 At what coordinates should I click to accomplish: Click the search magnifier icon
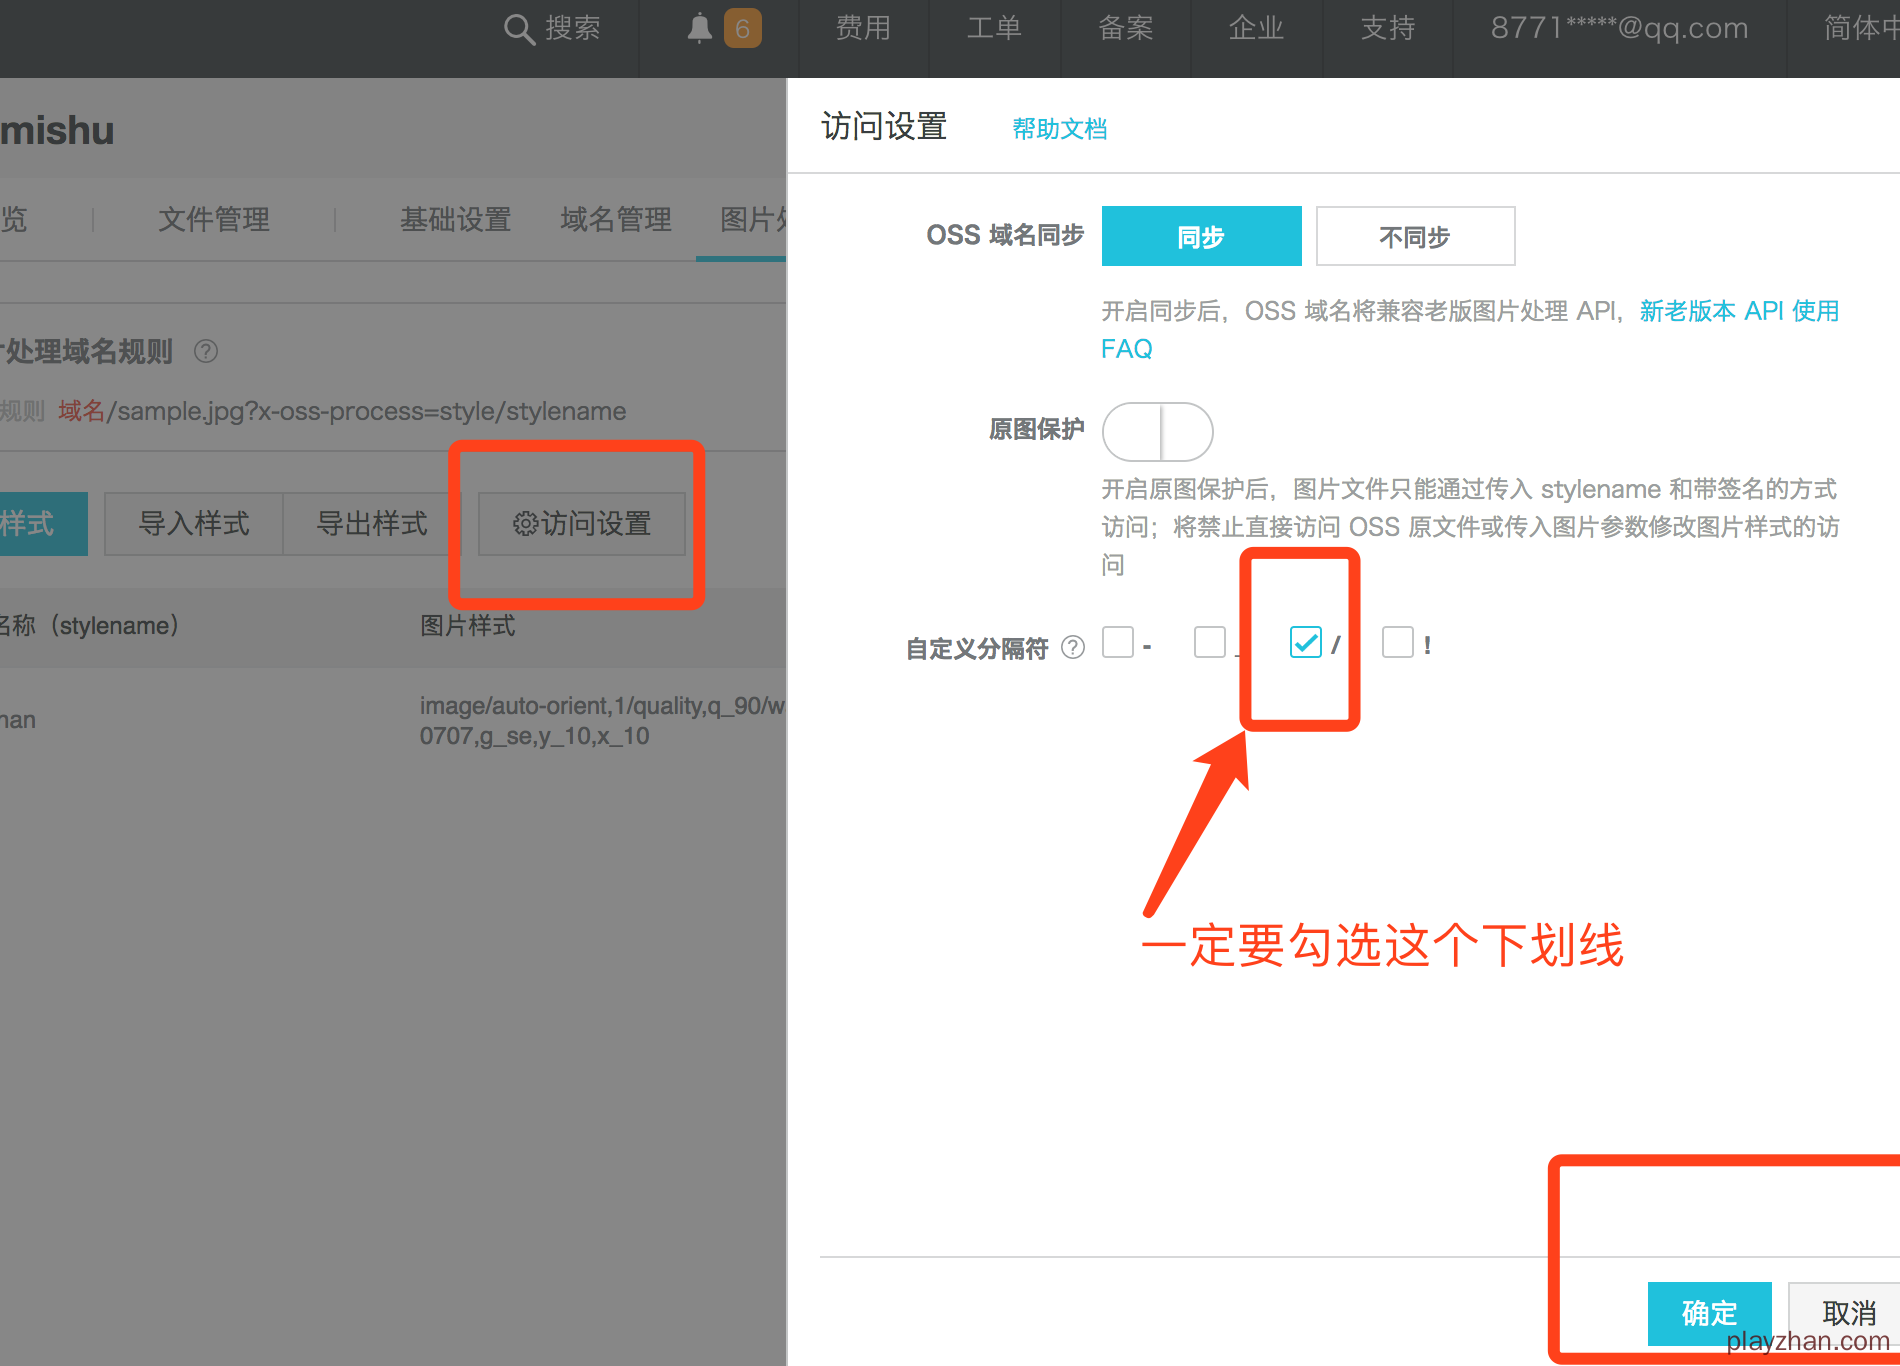519,29
